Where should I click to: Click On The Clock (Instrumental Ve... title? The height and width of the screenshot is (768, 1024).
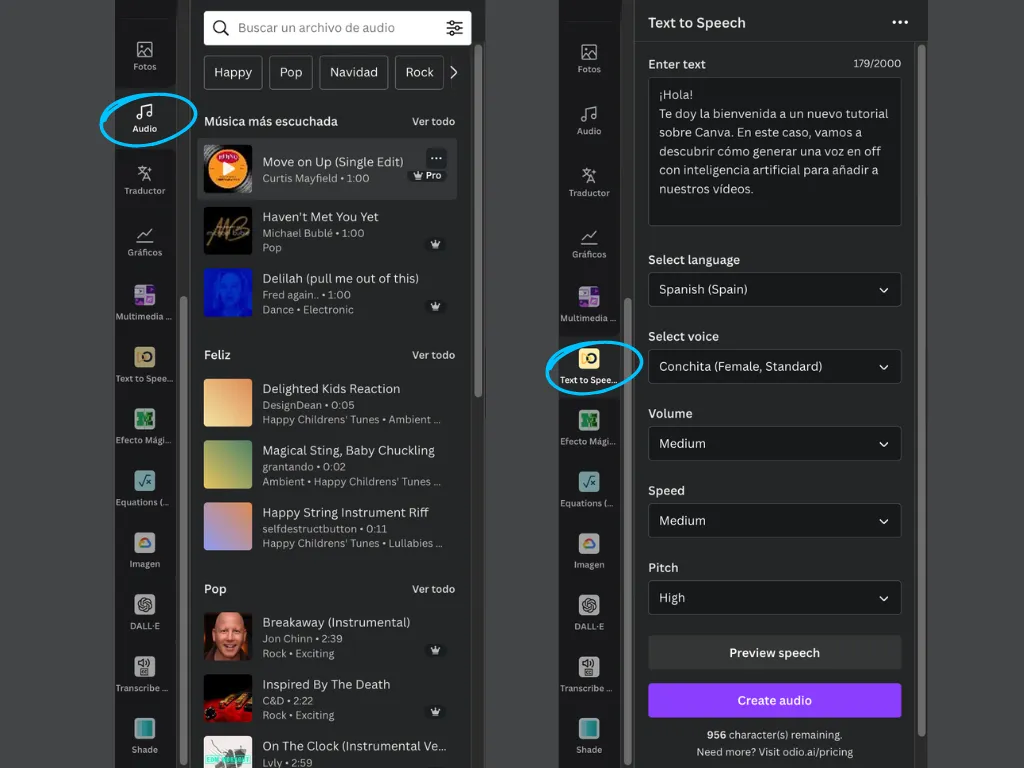[354, 746]
